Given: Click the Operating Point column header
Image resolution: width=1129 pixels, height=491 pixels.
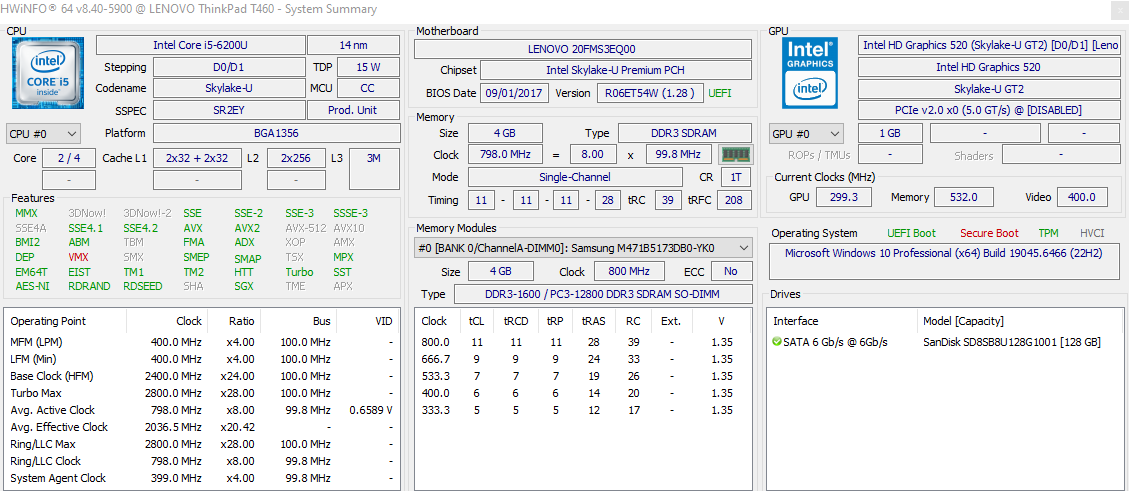Looking at the screenshot, I should click(x=49, y=321).
